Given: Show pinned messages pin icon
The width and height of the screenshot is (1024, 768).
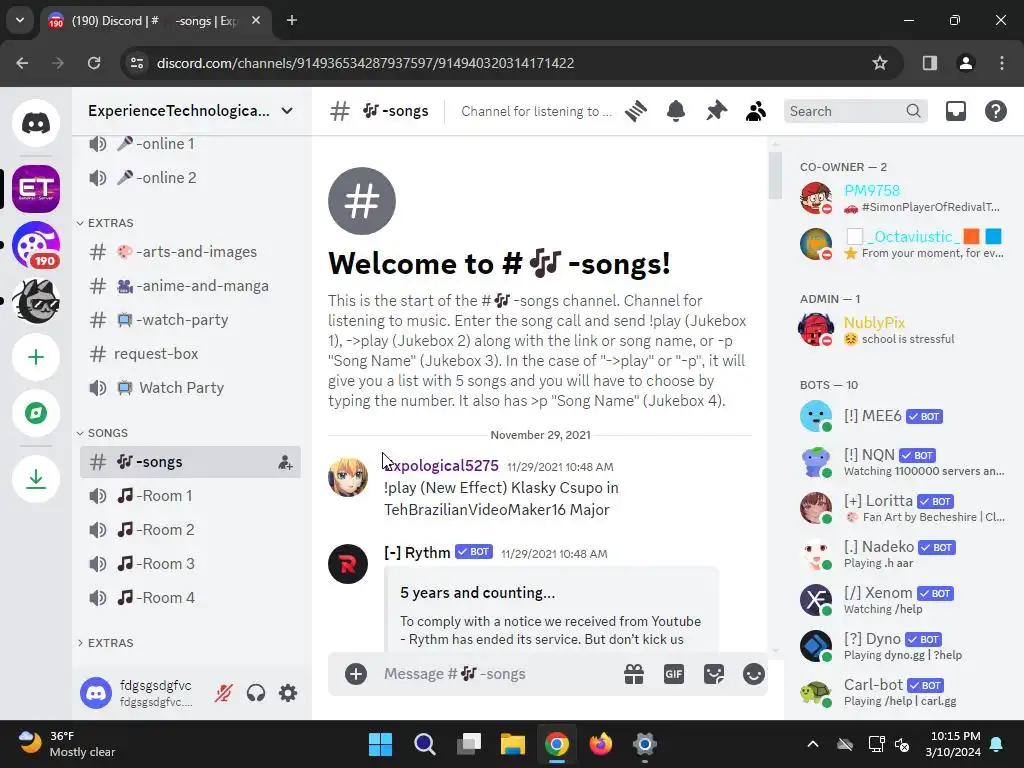Looking at the screenshot, I should coord(716,111).
